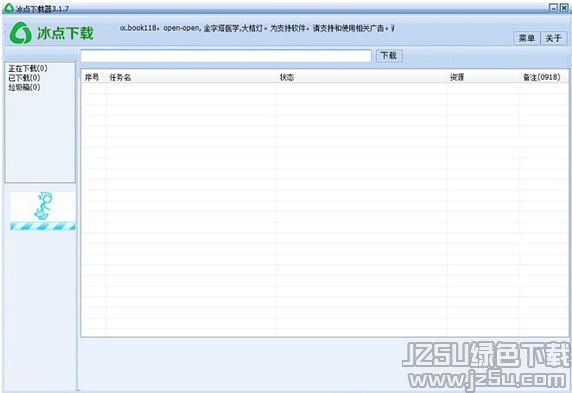Open the 菜单 menu button
The height and width of the screenshot is (393, 572).
(527, 38)
